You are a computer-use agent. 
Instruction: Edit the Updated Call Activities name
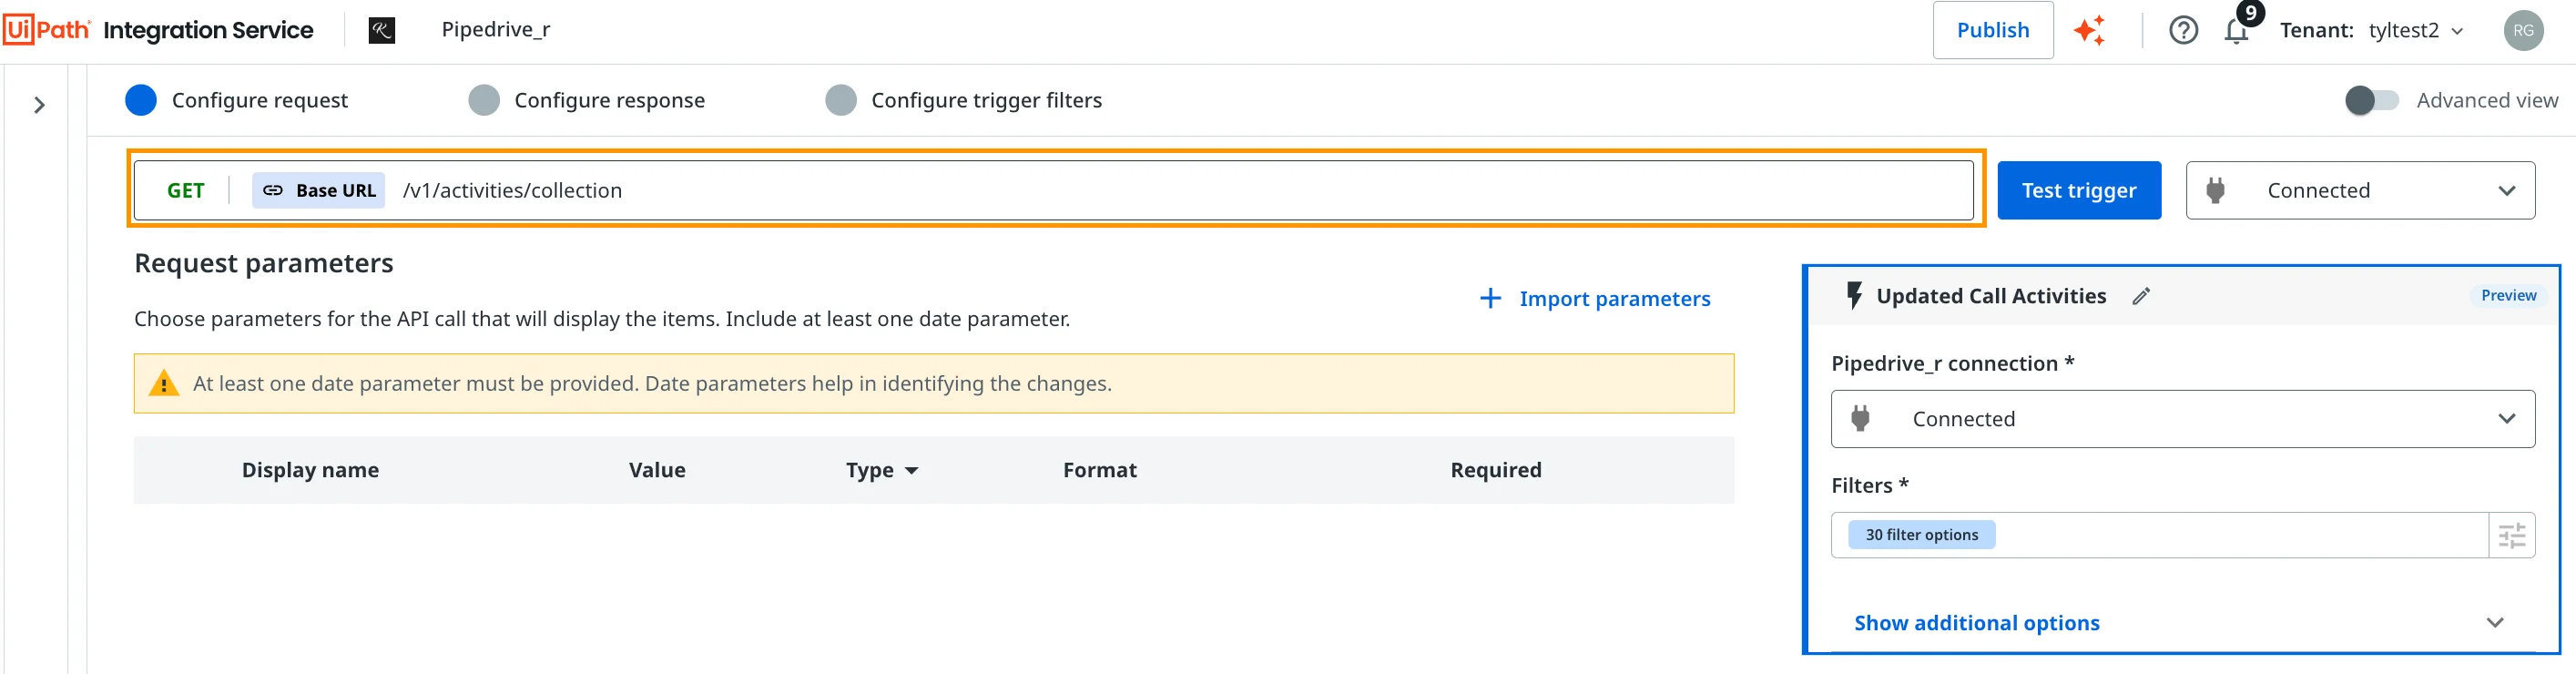2141,296
